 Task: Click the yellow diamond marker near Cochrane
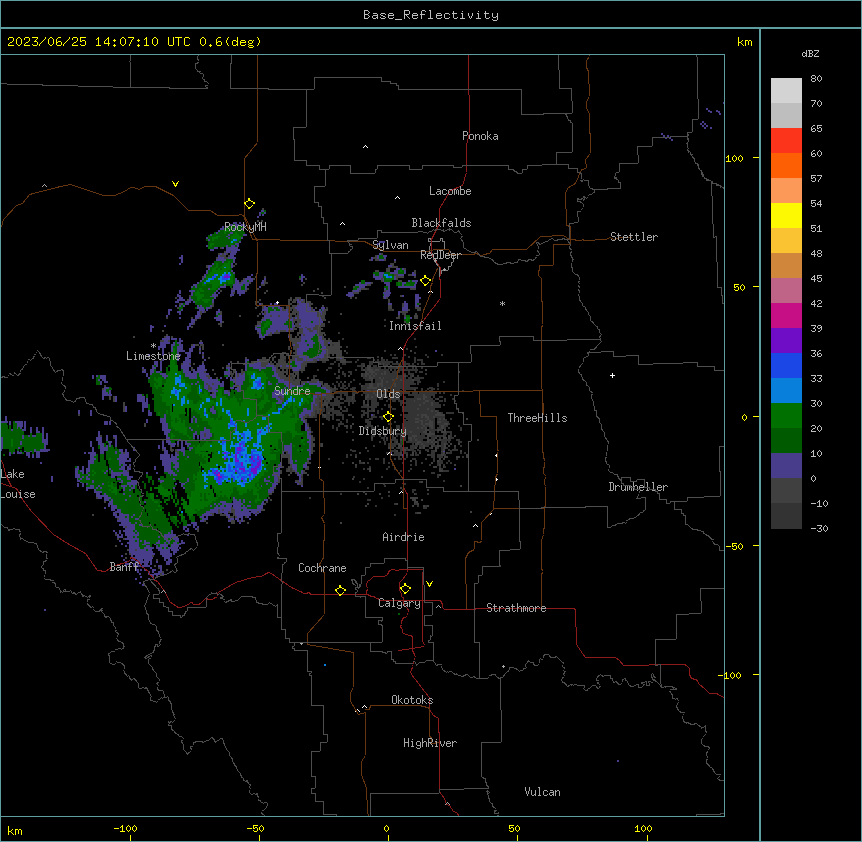[340, 590]
